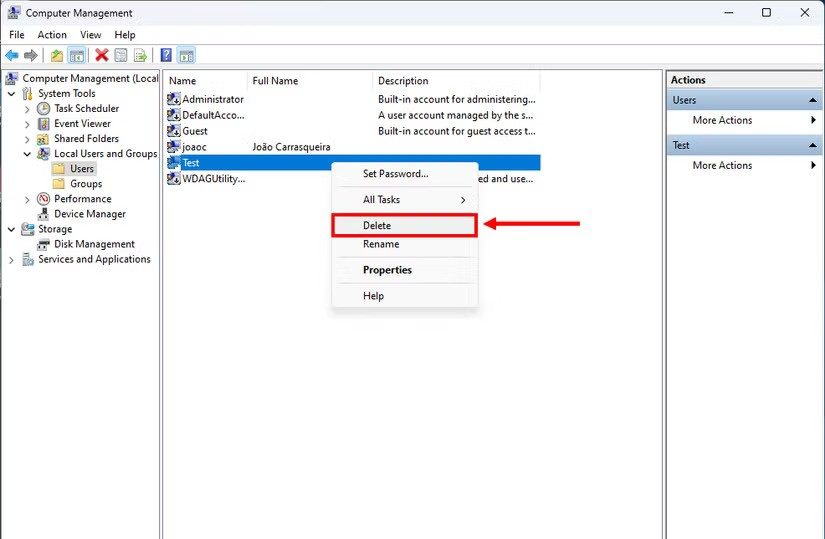Click the Performance icon in tree

point(44,199)
